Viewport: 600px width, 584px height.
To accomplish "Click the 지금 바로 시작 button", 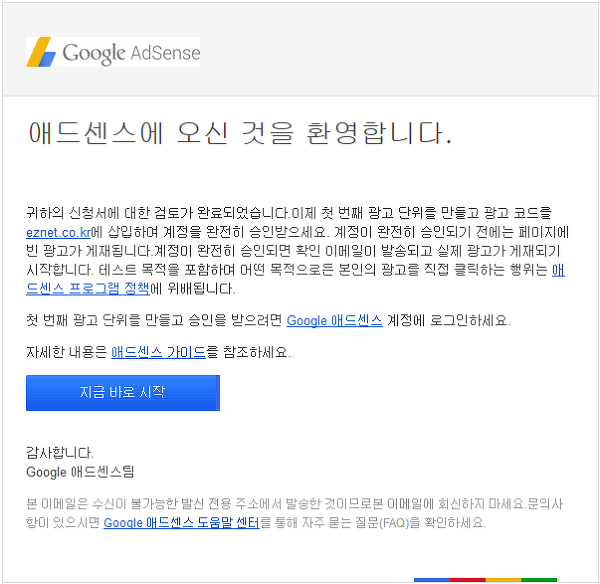I will (123, 393).
